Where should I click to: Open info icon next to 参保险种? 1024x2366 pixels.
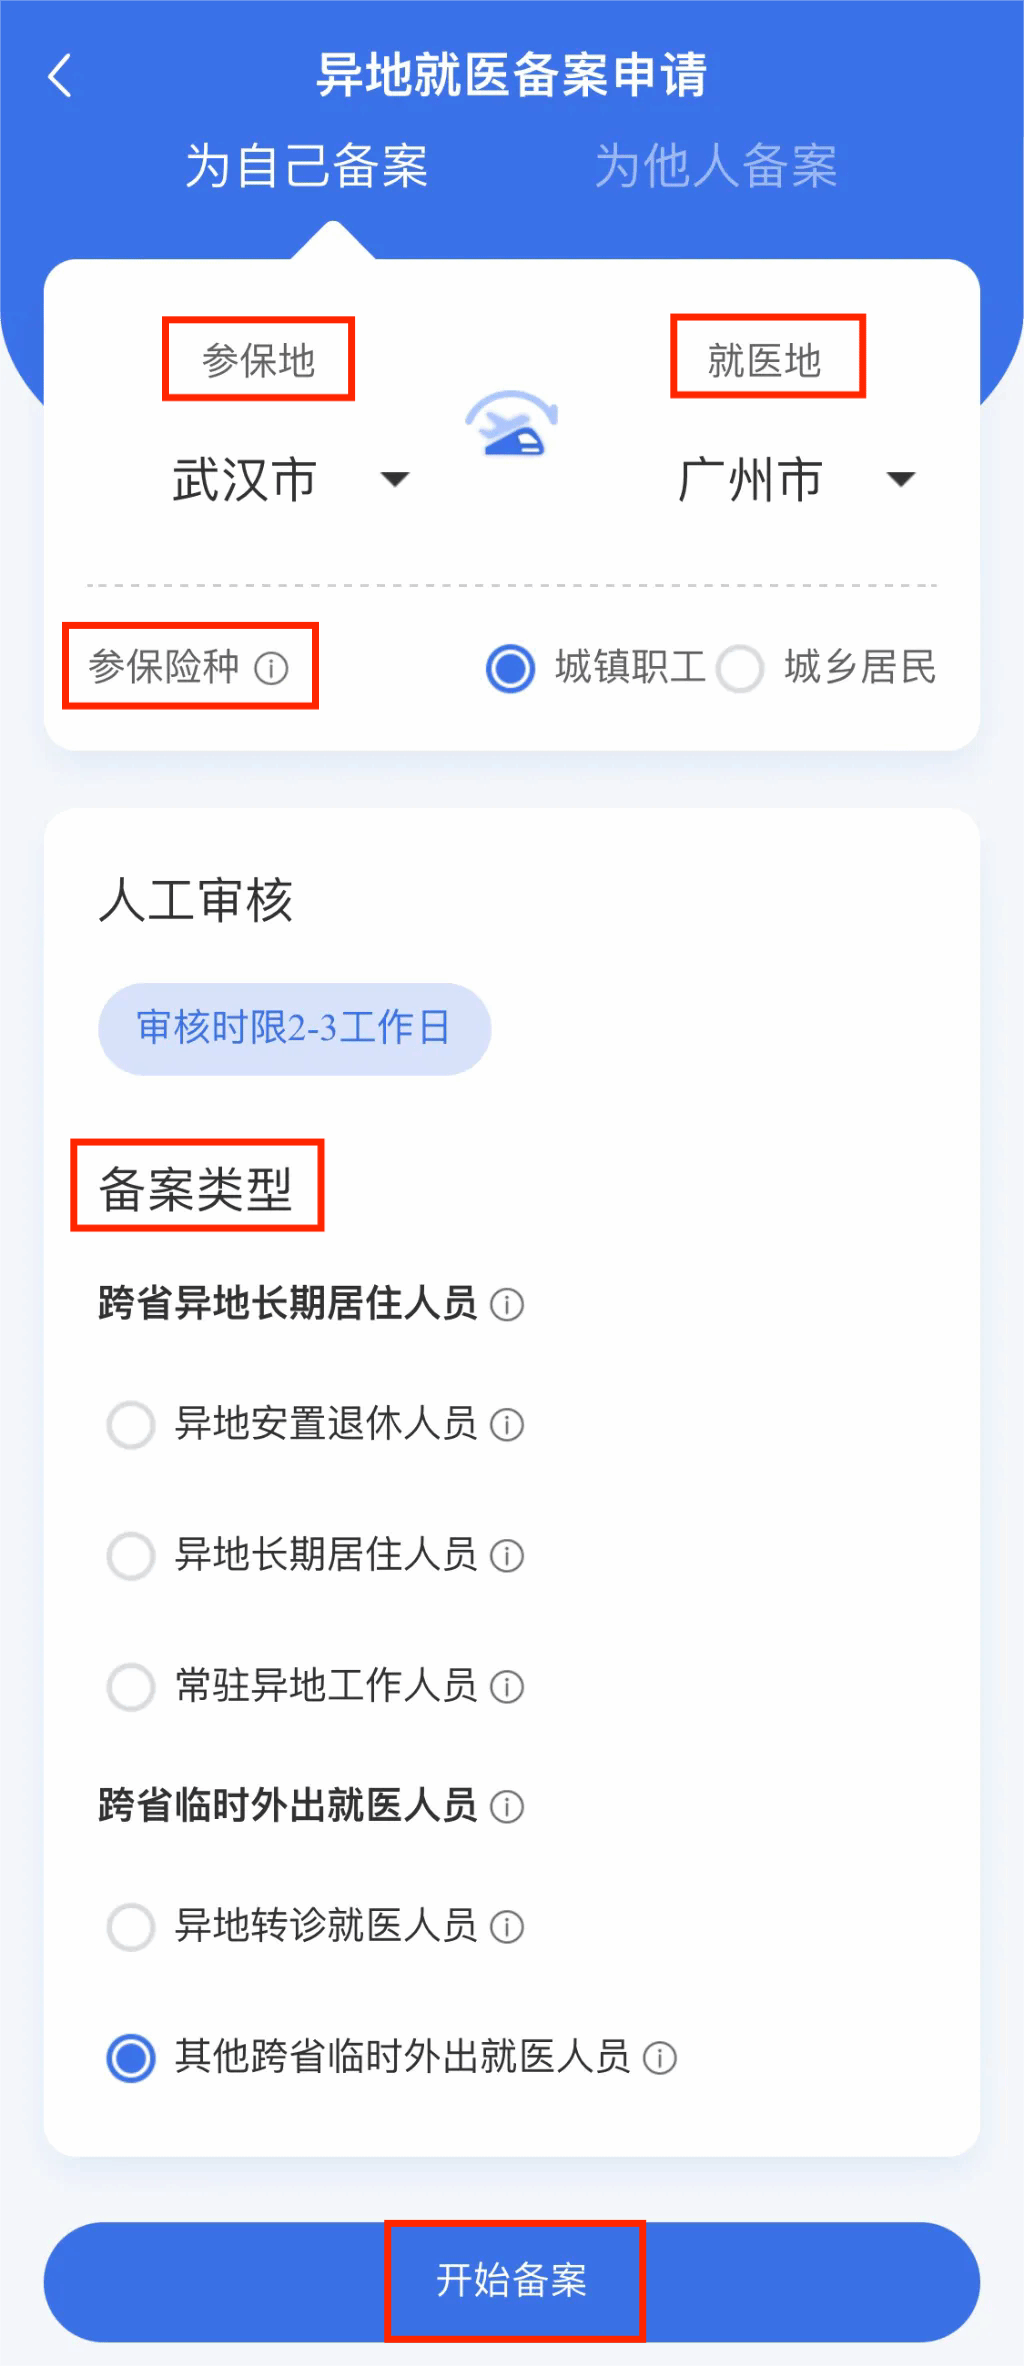(271, 668)
